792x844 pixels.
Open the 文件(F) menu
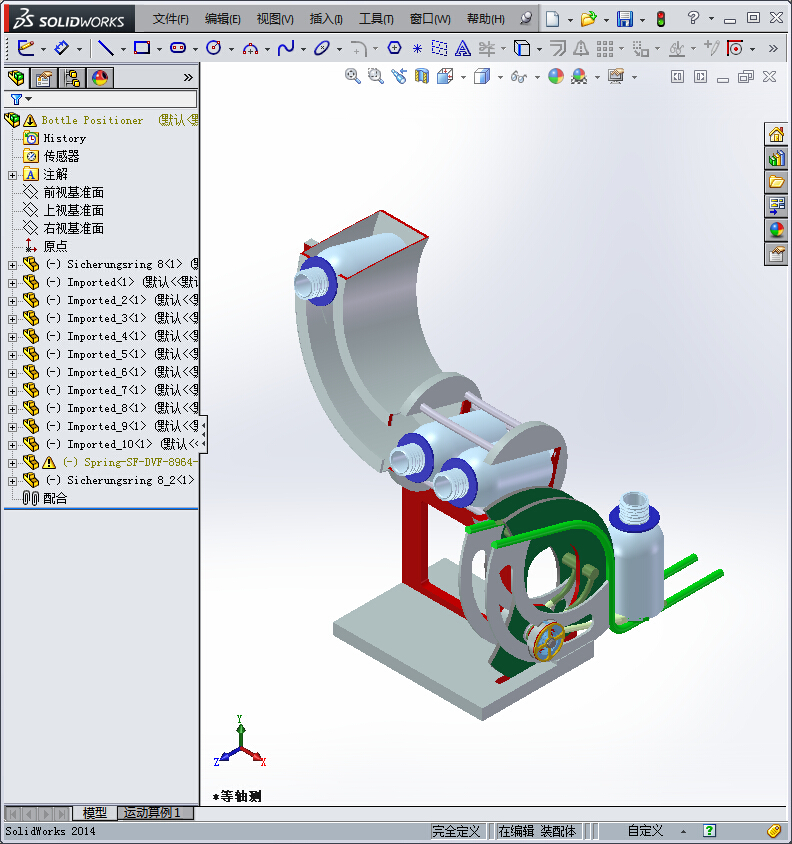[x=170, y=19]
